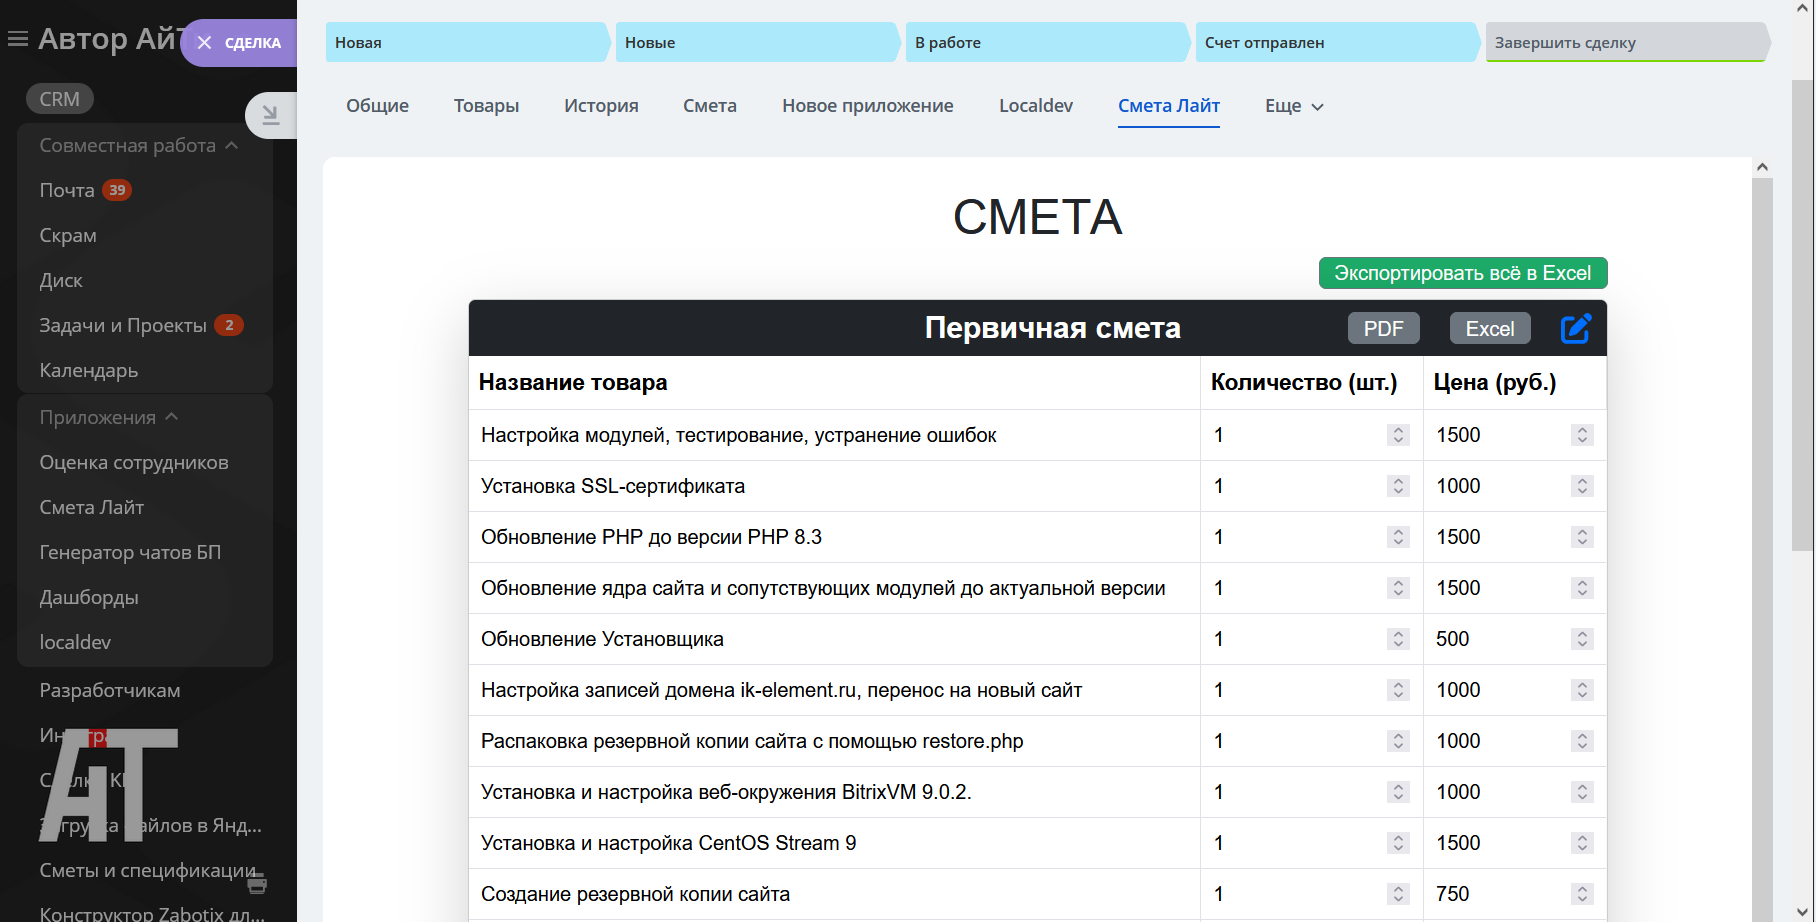The height and width of the screenshot is (922, 1816).
Task: Select the Новое приложение tab
Action: click(868, 106)
